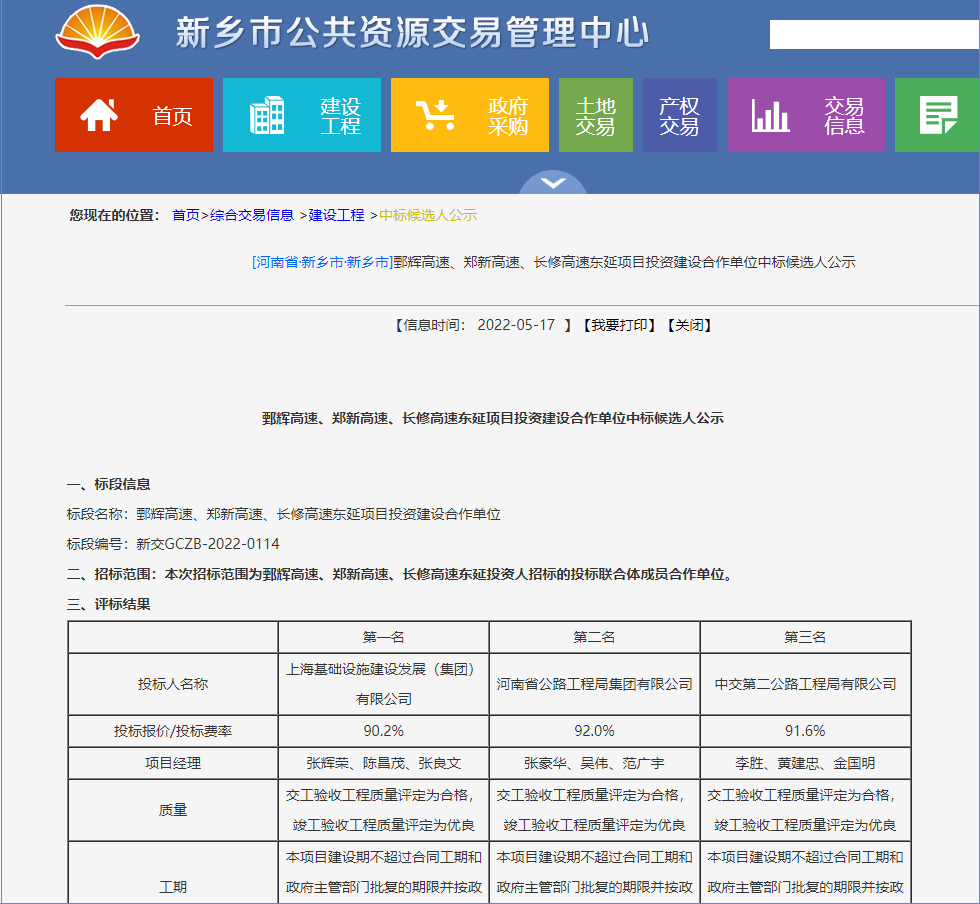Click the bar chart icon on 交易信息 tile
The width and height of the screenshot is (980, 904).
(771, 115)
